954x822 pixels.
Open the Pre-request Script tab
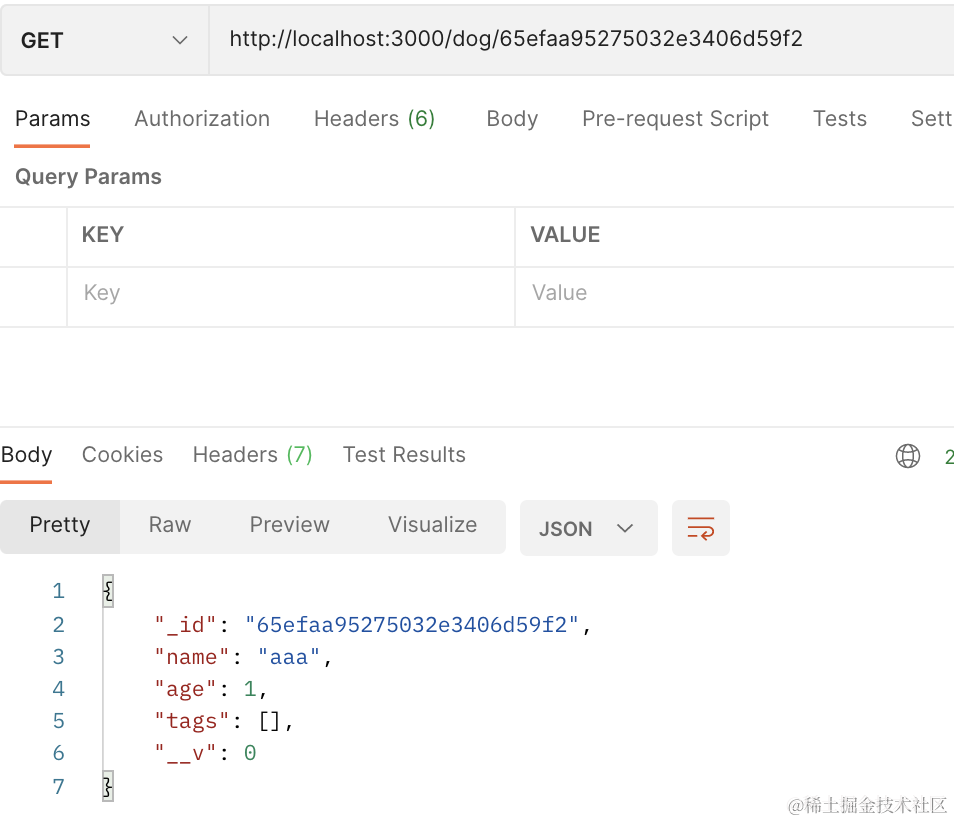click(675, 119)
